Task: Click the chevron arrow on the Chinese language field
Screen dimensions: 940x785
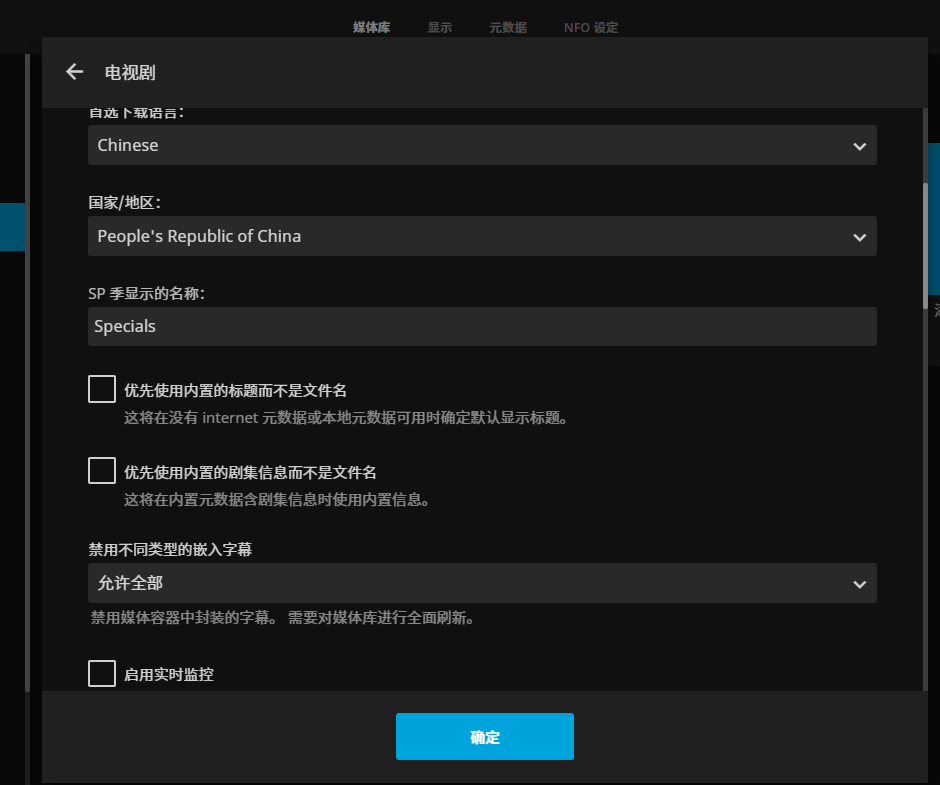Action: click(x=859, y=146)
